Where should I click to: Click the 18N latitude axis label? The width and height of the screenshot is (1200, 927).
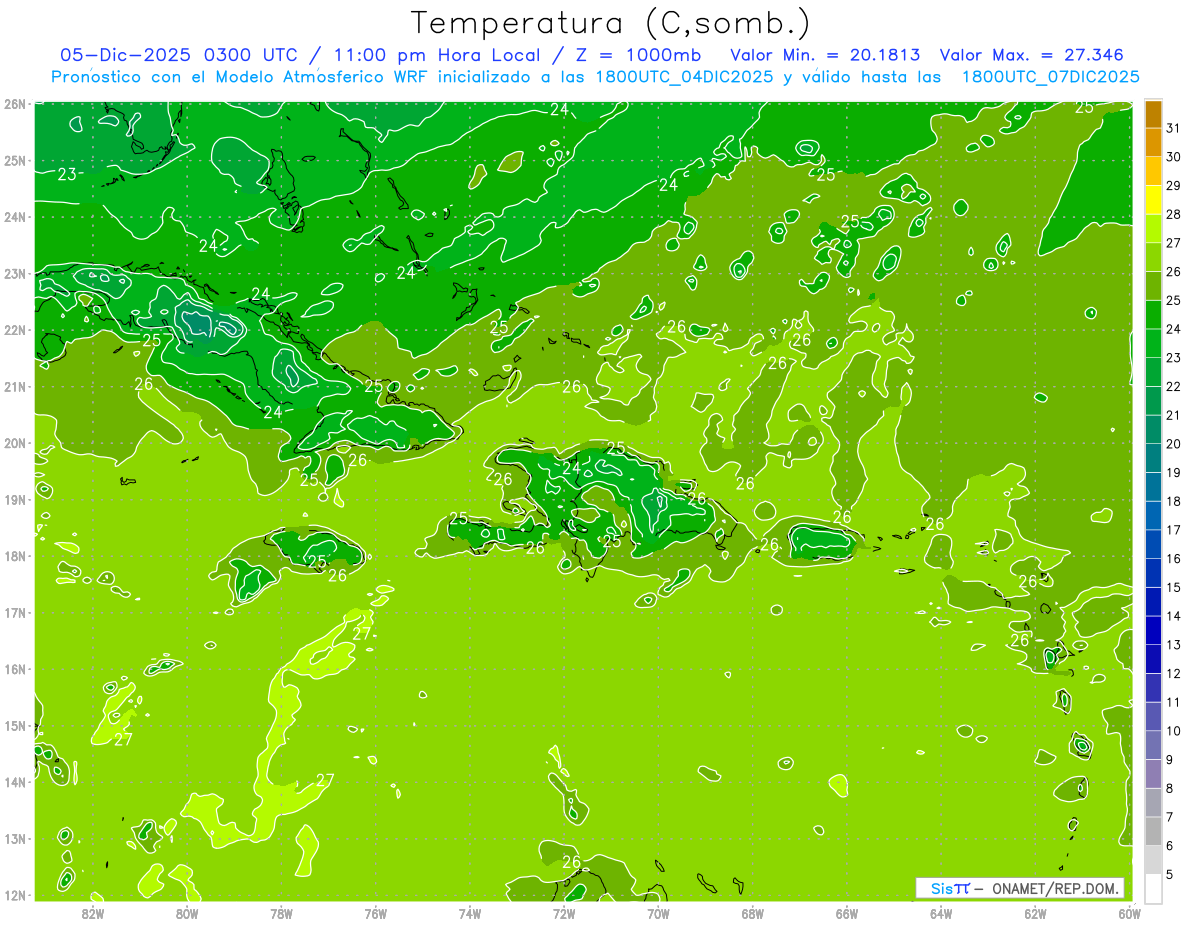[x=14, y=556]
